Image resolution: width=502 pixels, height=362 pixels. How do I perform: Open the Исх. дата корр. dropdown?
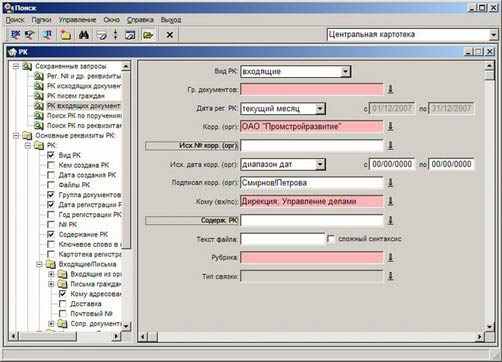pyautogui.click(x=320, y=164)
